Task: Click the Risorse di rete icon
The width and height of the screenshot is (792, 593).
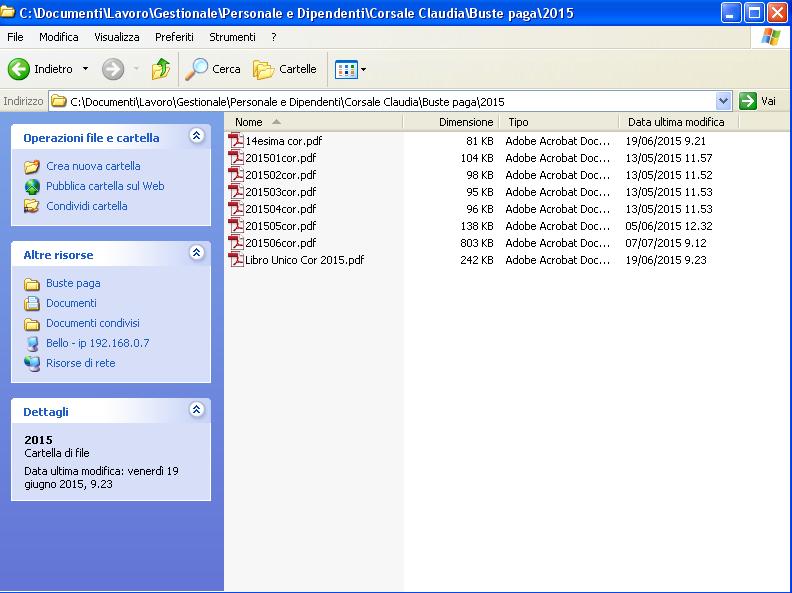Action: 32,363
